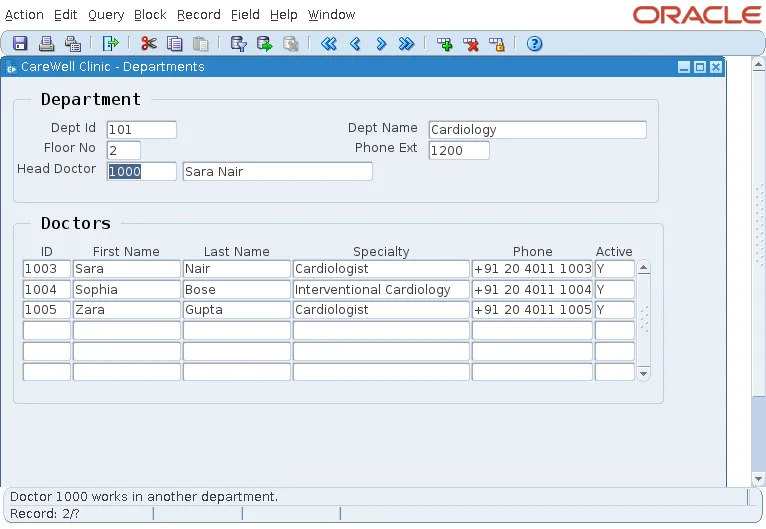Click the Exit form icon

pyautogui.click(x=110, y=43)
